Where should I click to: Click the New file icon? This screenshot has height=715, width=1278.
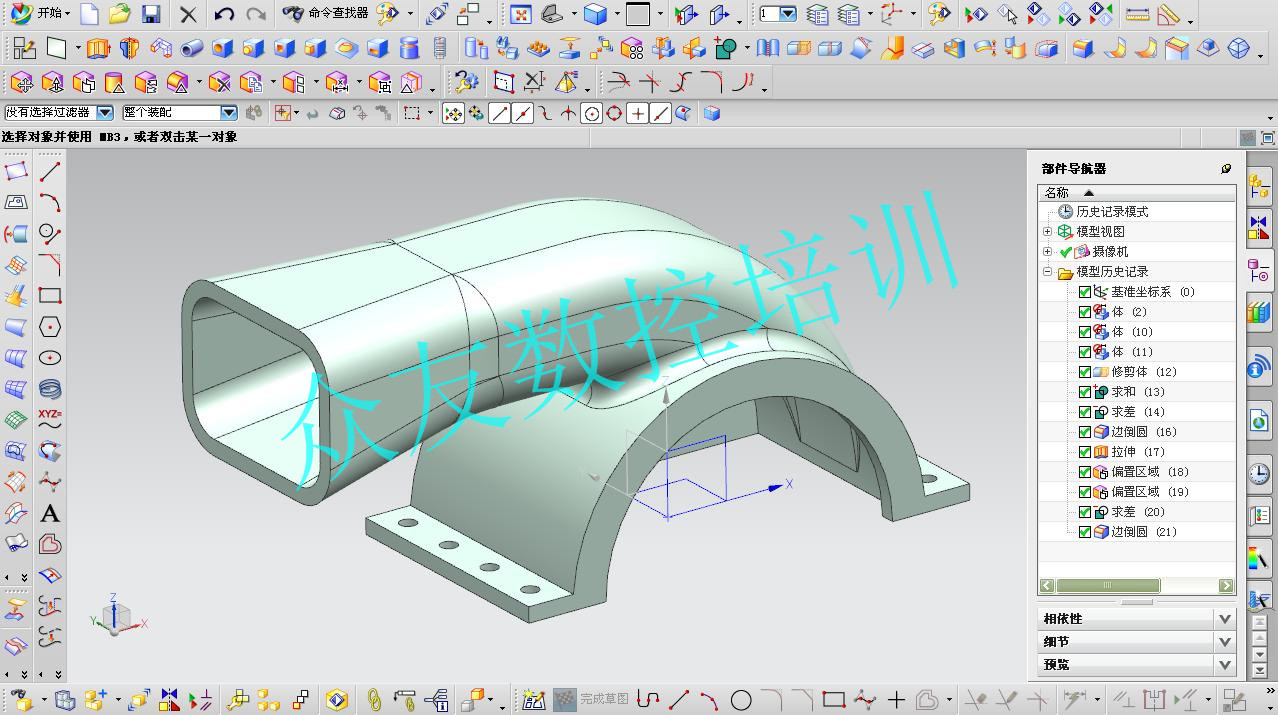(89, 14)
